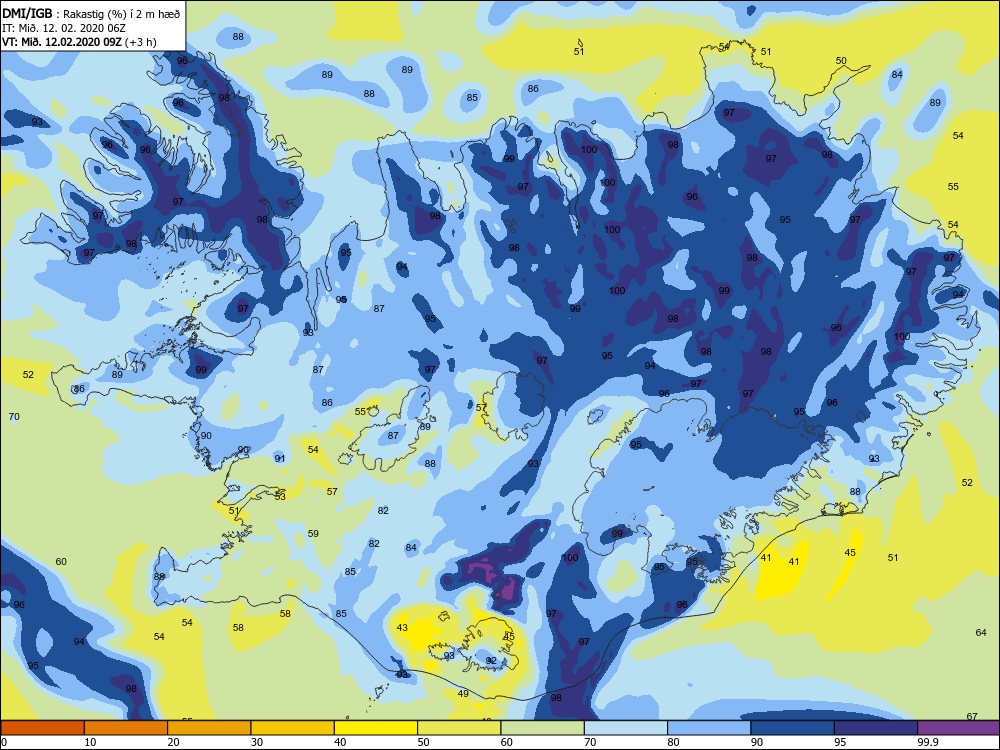Click map humidity value '59'
This screenshot has height=750, width=1000.
pos(313,534)
